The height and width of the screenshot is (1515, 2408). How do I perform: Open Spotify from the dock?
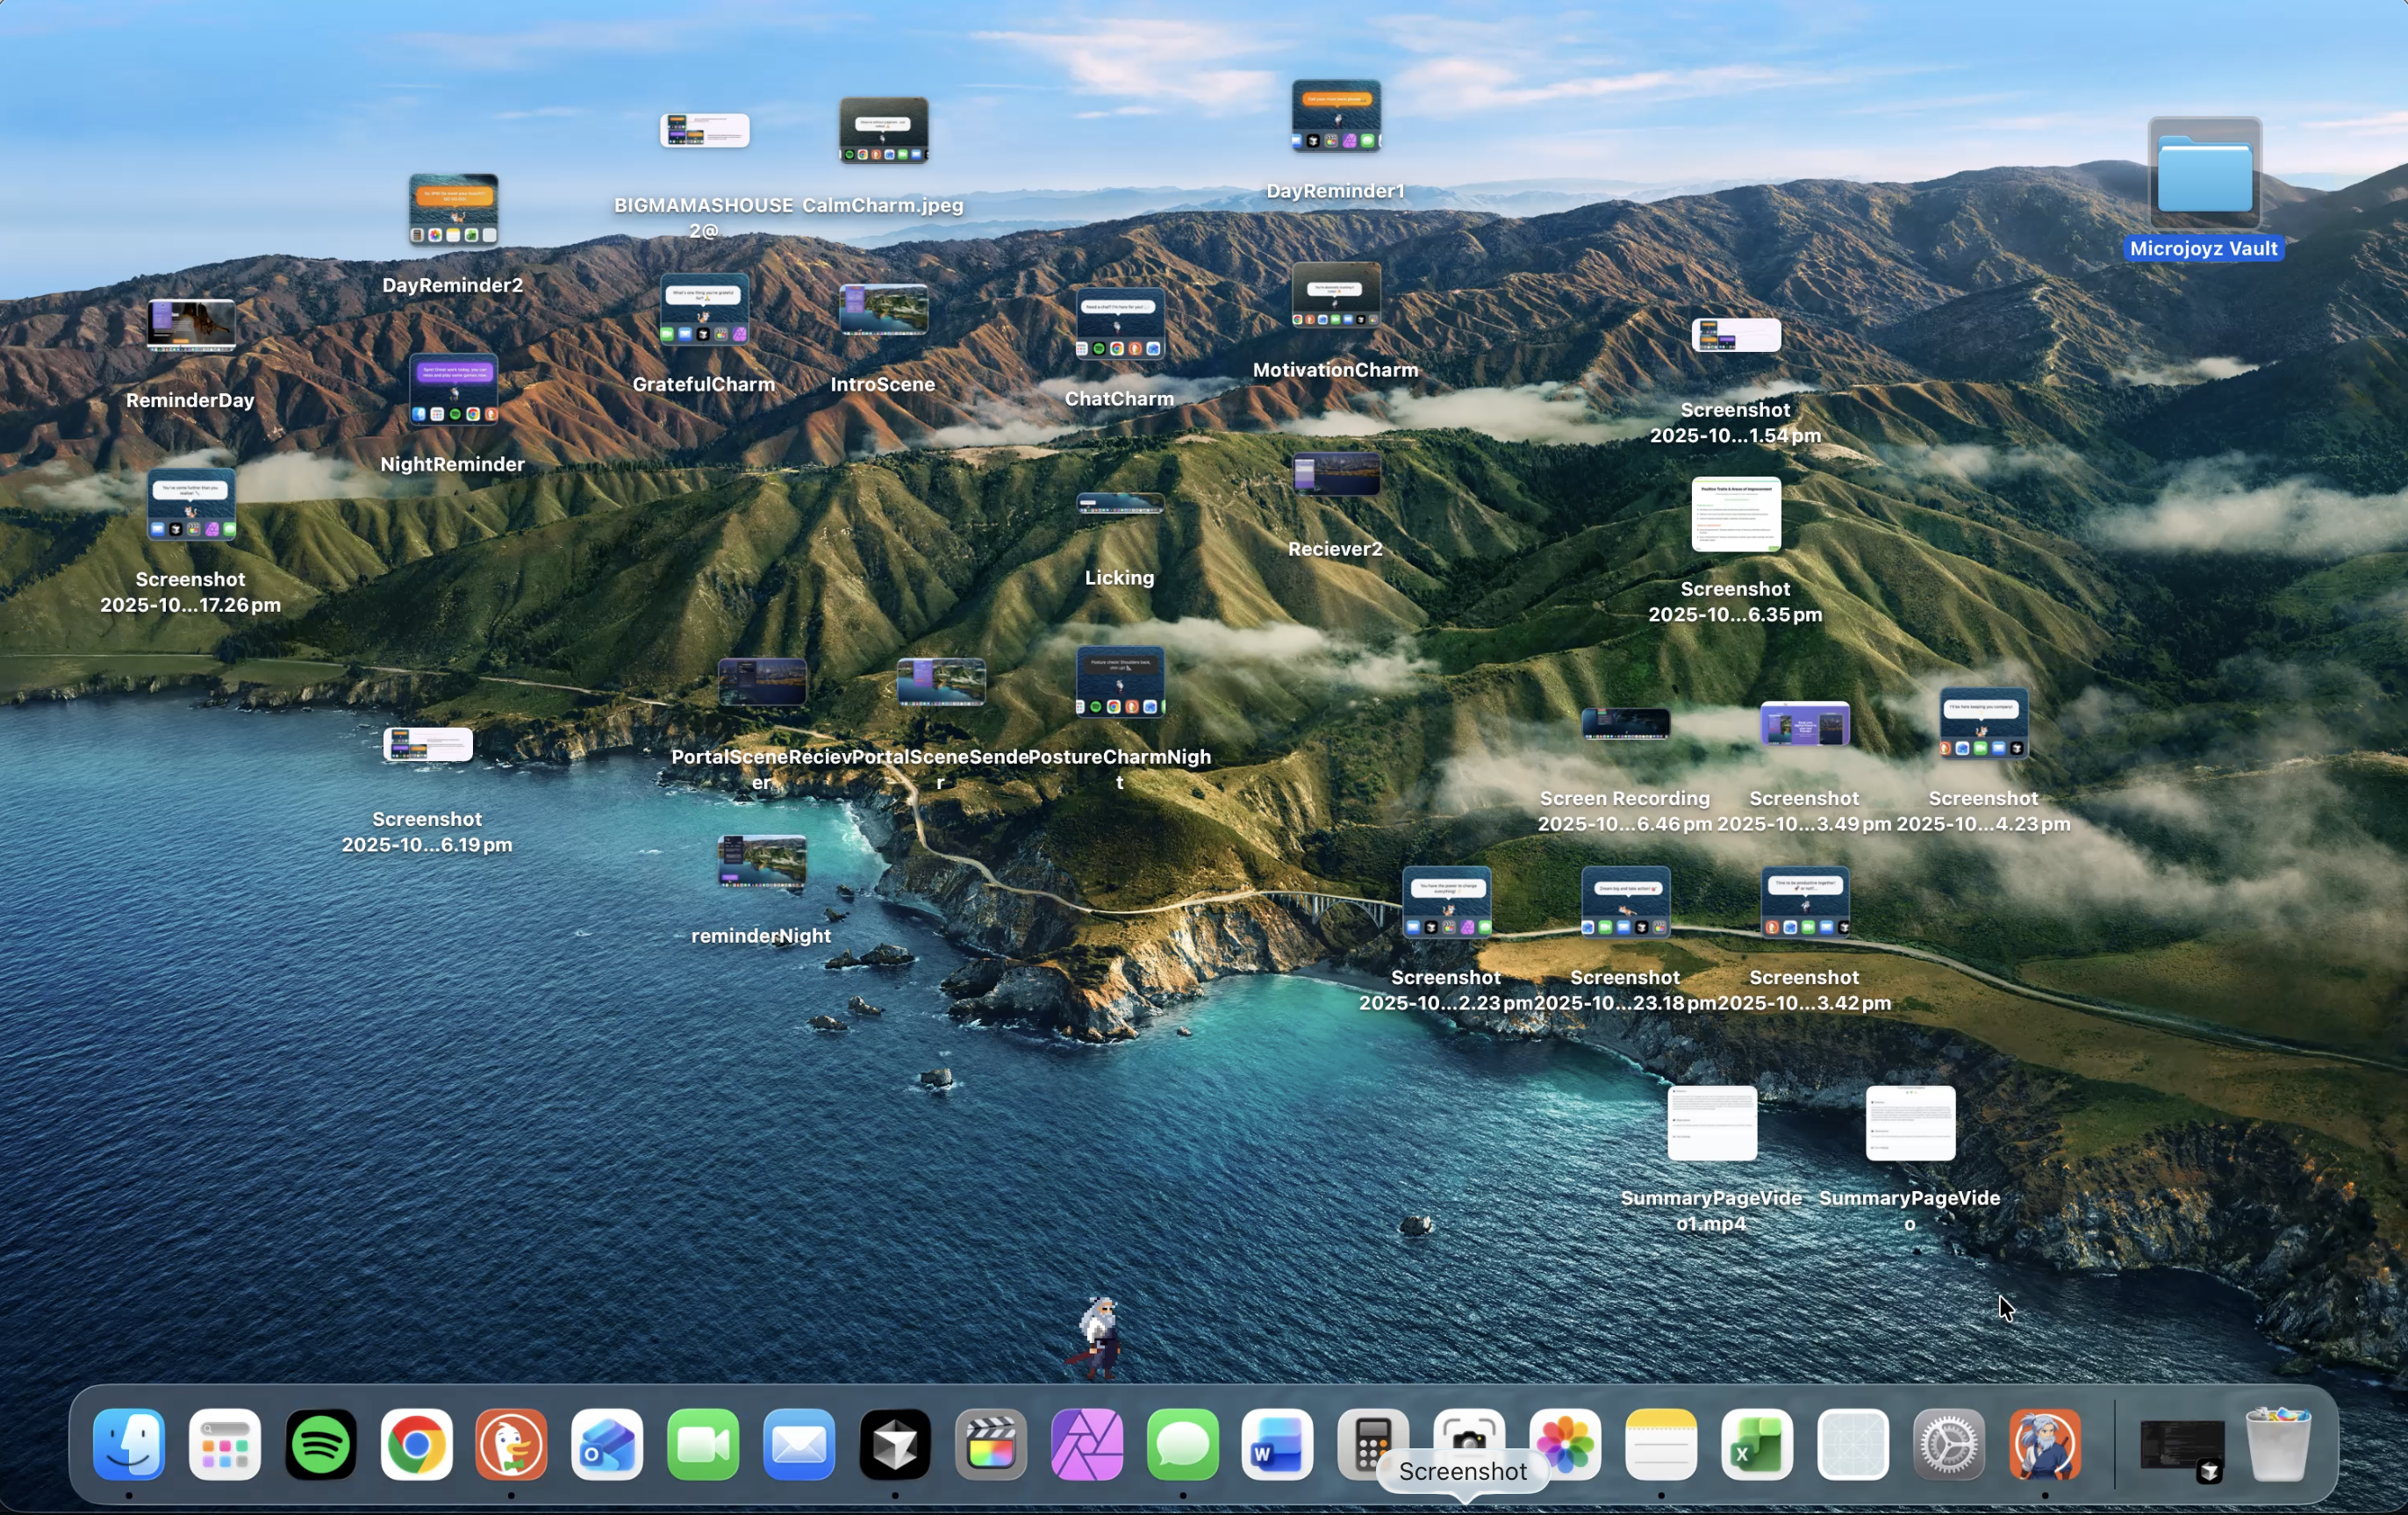point(321,1444)
